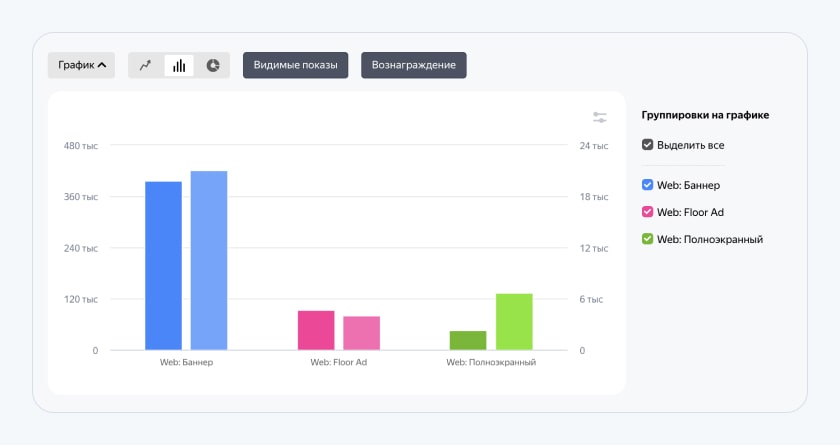Click the light green Полноэкранный bar

click(514, 322)
